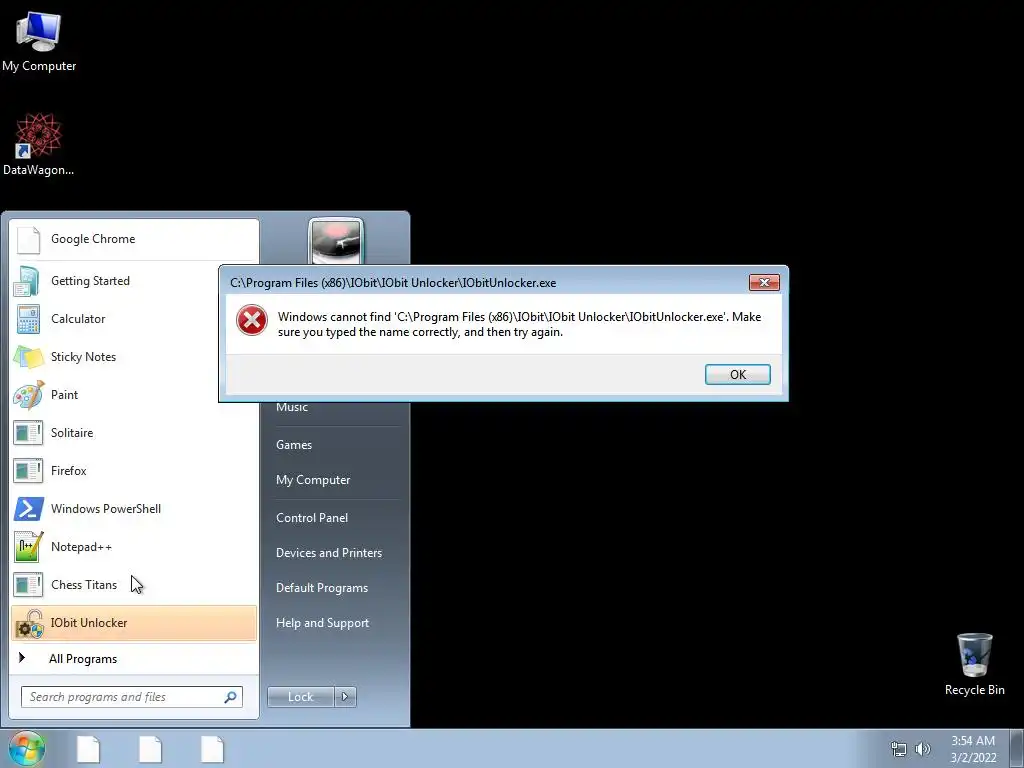Click the Search programs and files box
This screenshot has width=1024, height=768.
tap(131, 697)
